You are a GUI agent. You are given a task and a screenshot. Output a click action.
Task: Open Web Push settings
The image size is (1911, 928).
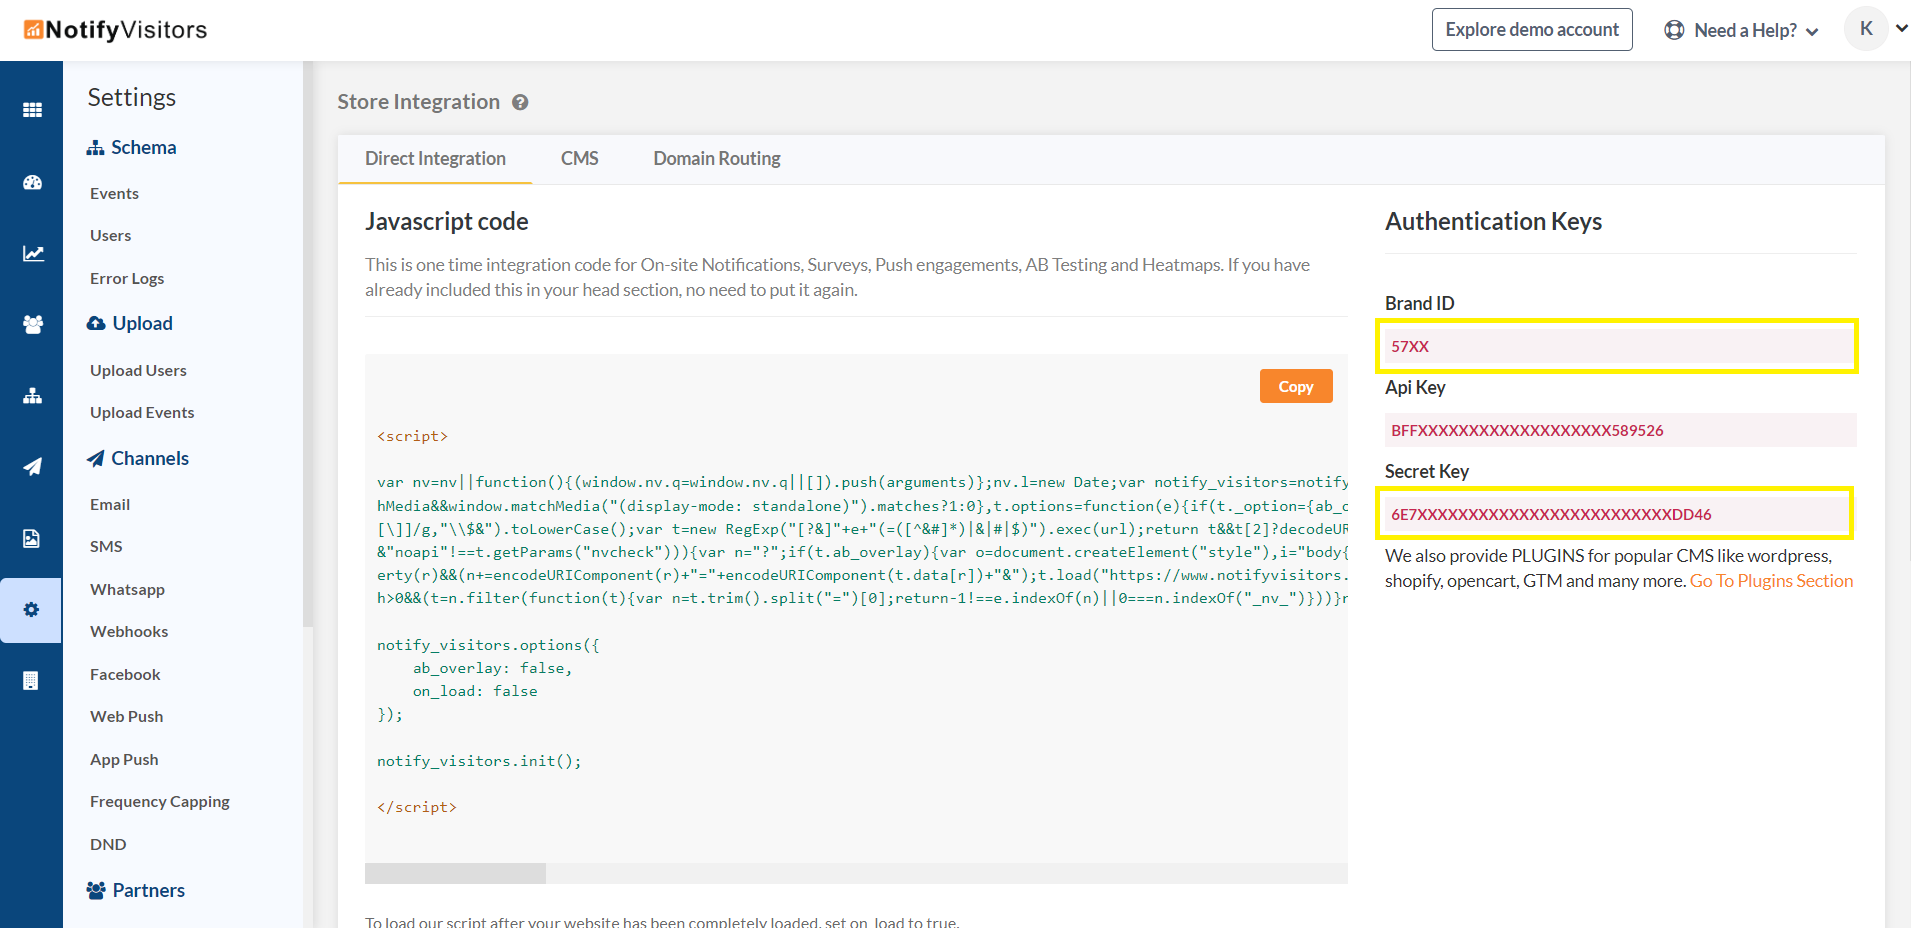tap(126, 717)
